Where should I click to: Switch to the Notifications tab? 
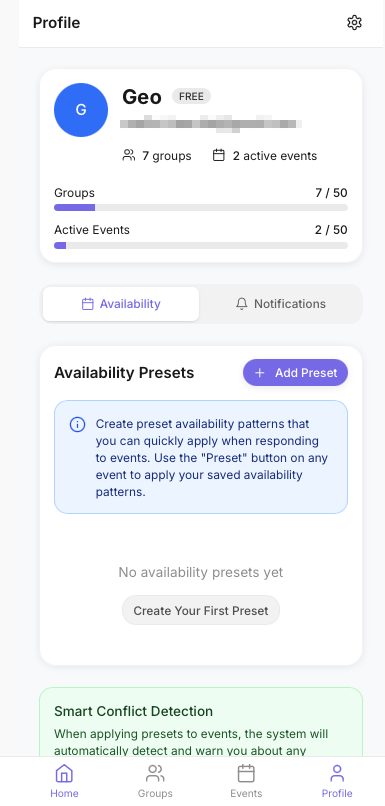tap(281, 304)
